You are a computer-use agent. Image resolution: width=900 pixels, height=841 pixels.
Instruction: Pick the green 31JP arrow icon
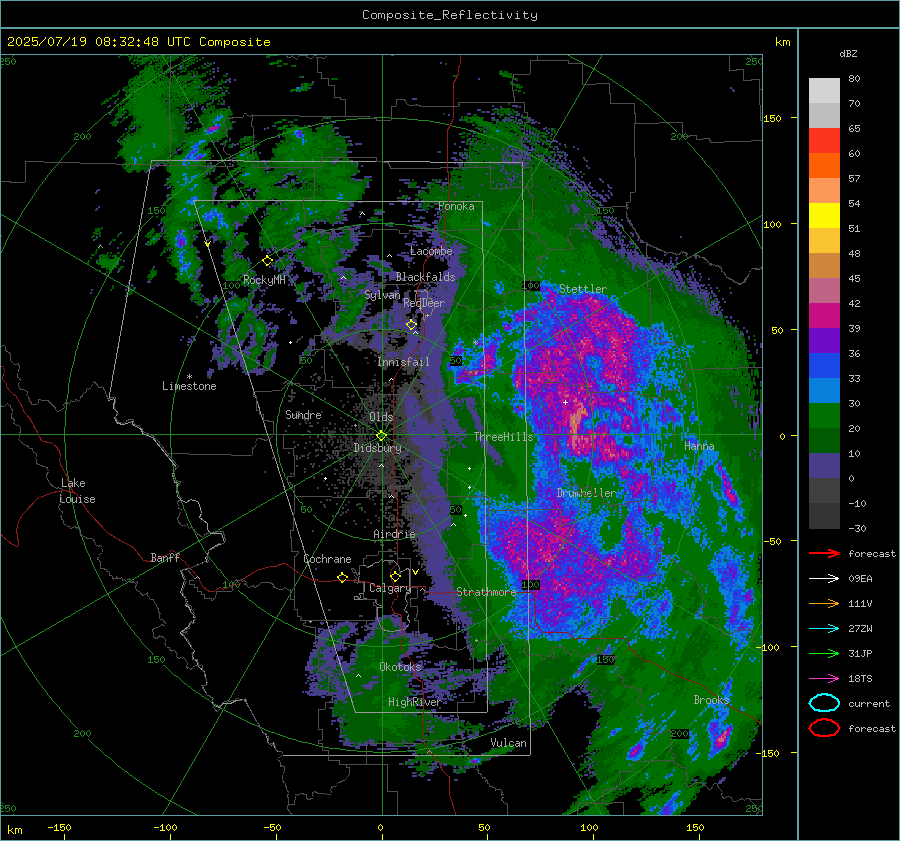(824, 653)
